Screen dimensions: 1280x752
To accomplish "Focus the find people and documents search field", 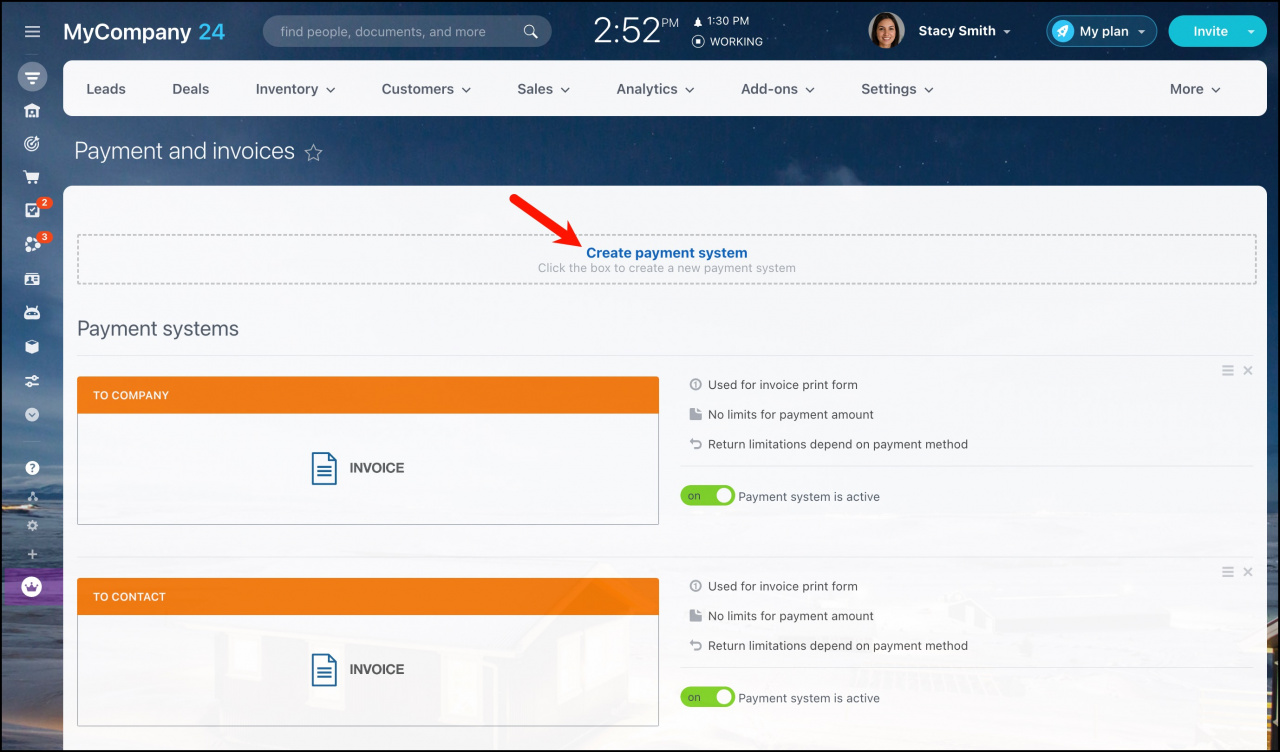I will 407,32.
